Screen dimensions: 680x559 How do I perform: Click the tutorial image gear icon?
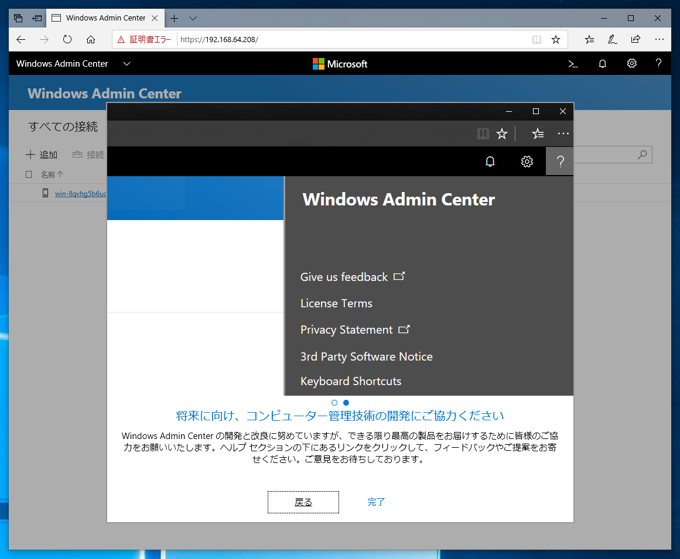526,162
